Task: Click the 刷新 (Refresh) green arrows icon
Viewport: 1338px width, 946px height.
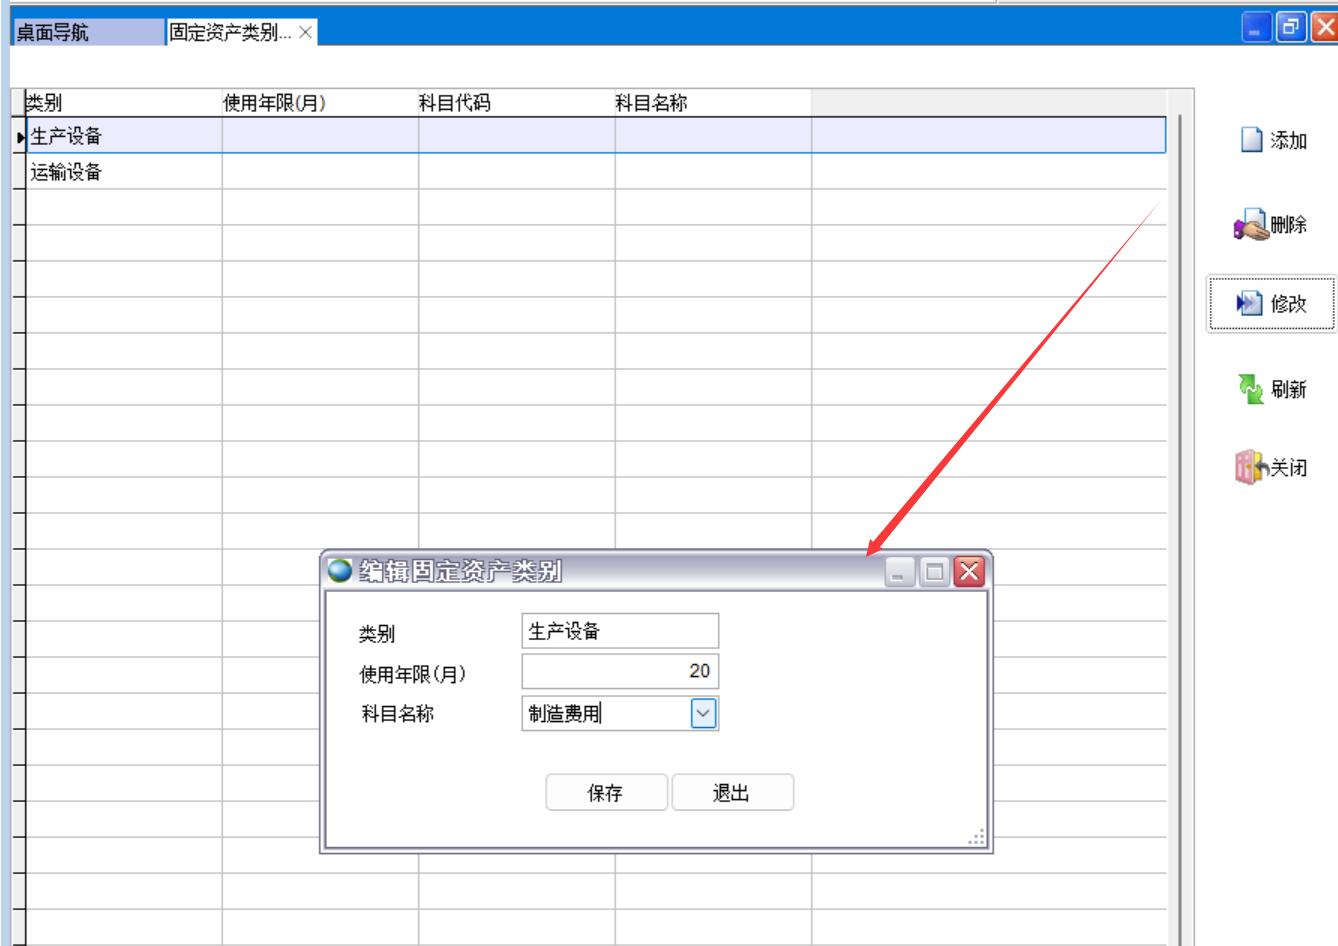Action: click(x=1250, y=389)
